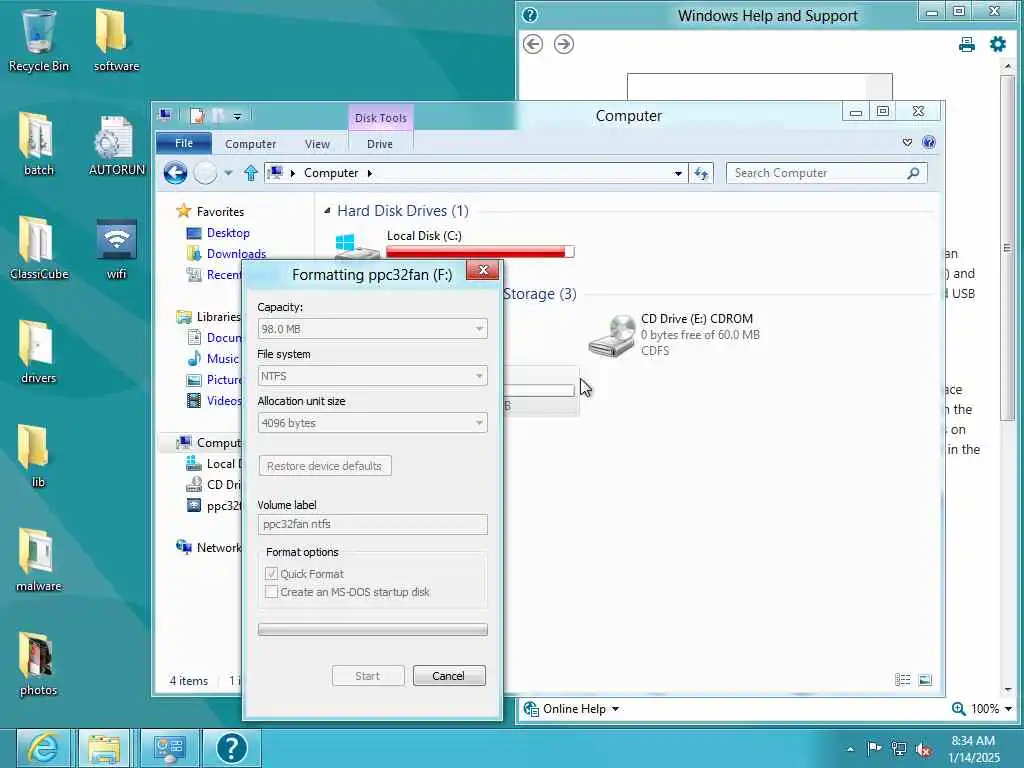Open the Computer ribbon tab

click(x=250, y=144)
